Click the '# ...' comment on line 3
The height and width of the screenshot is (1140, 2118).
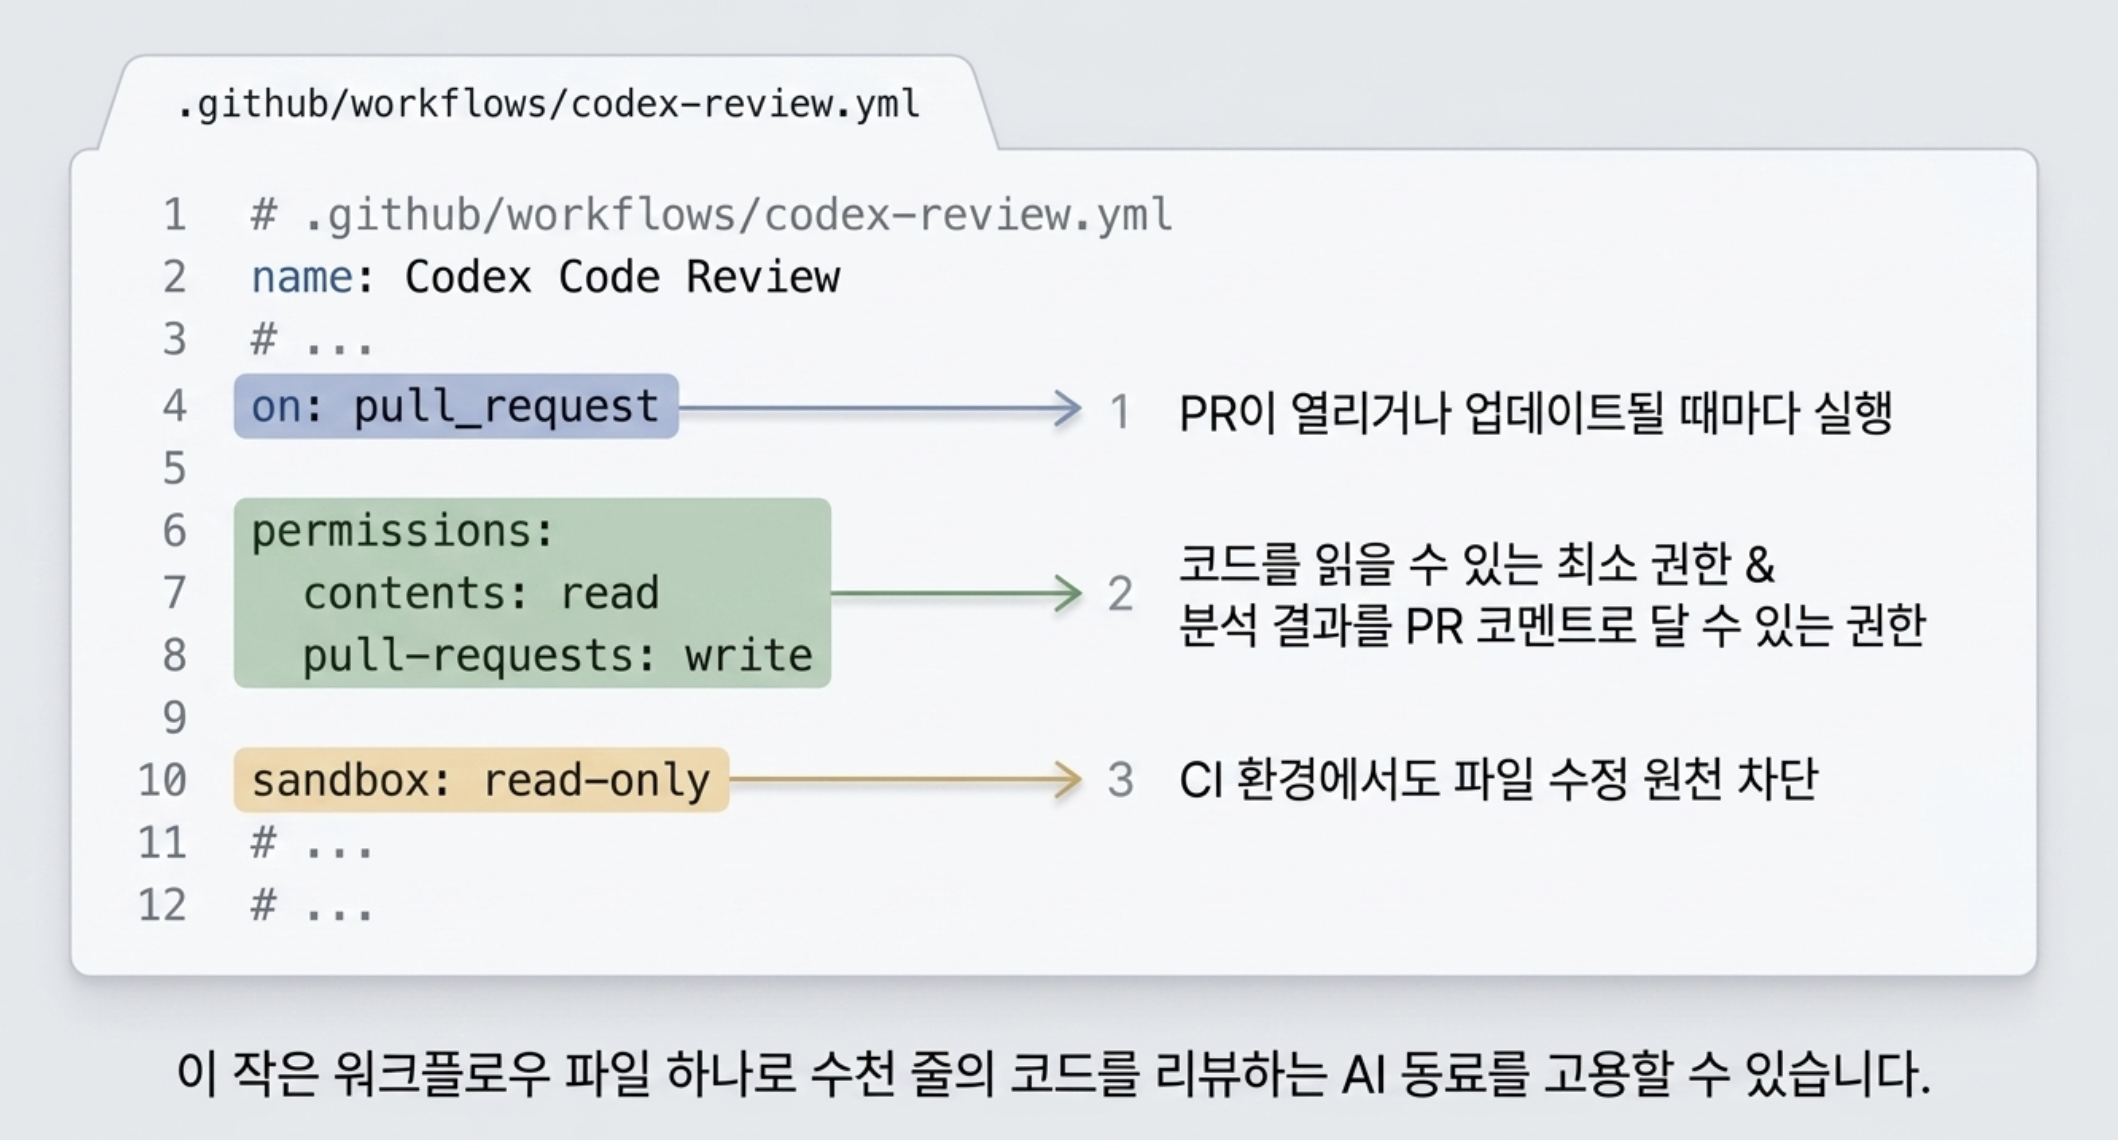pos(311,340)
